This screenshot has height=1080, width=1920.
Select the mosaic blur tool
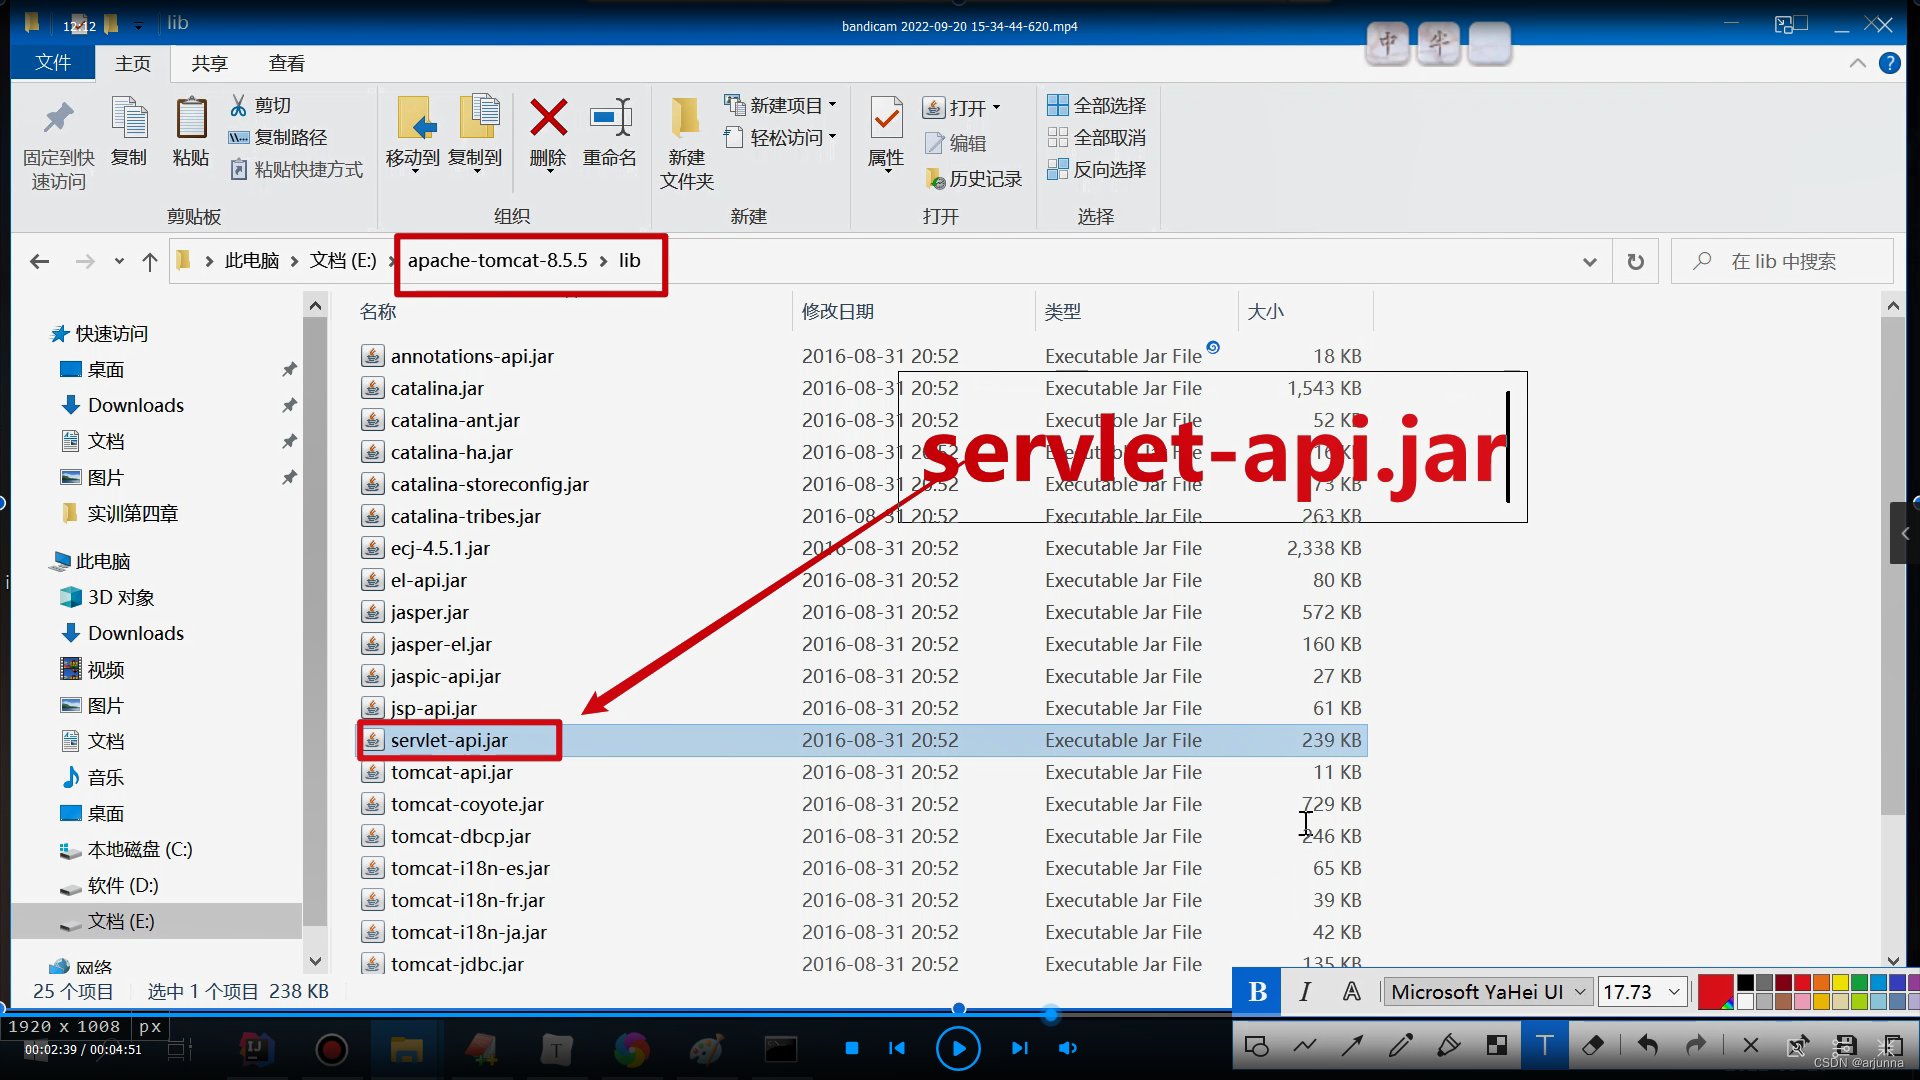coord(1496,1046)
